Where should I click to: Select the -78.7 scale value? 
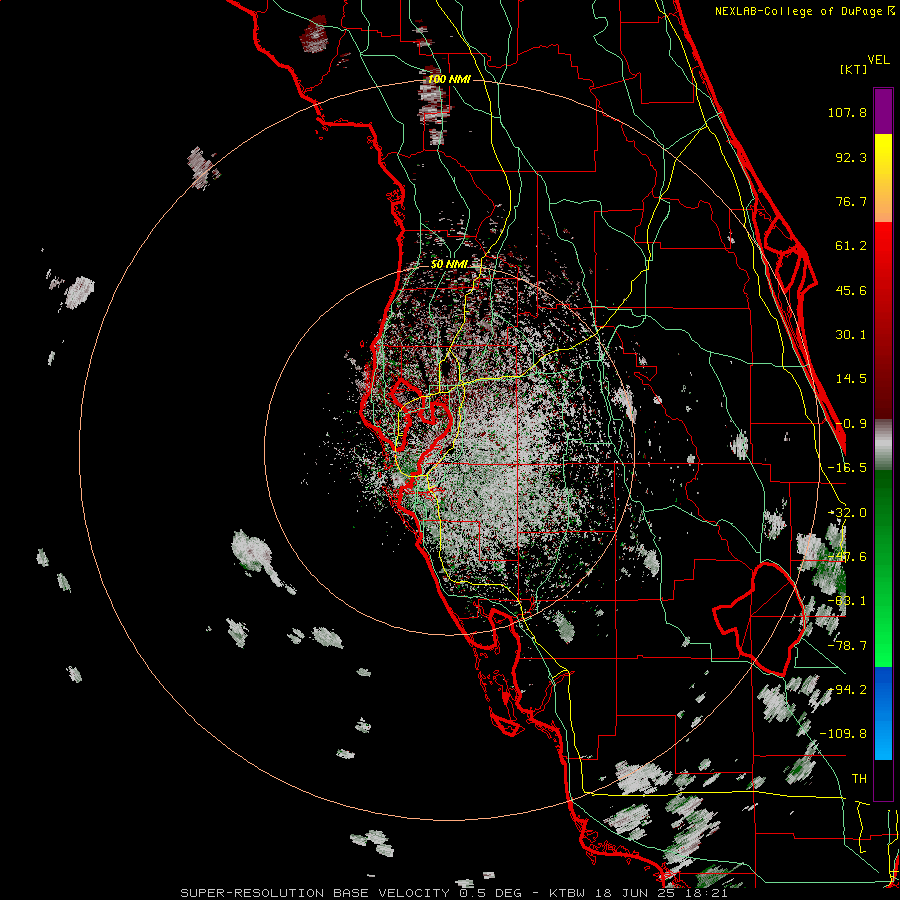(847, 646)
